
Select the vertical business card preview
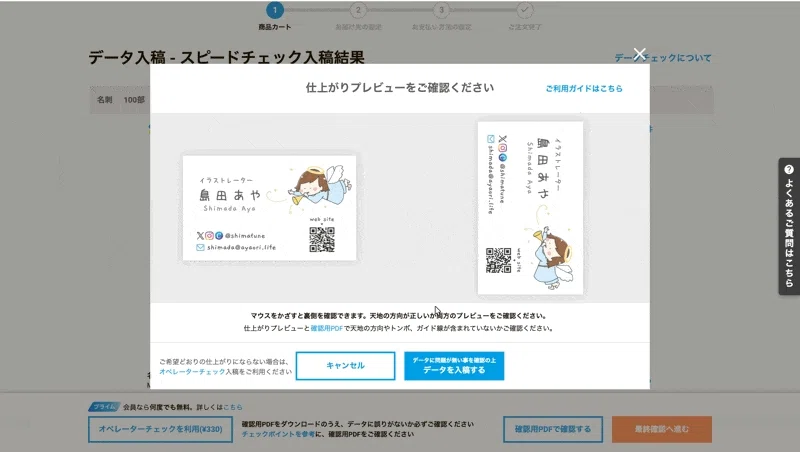tap(530, 208)
